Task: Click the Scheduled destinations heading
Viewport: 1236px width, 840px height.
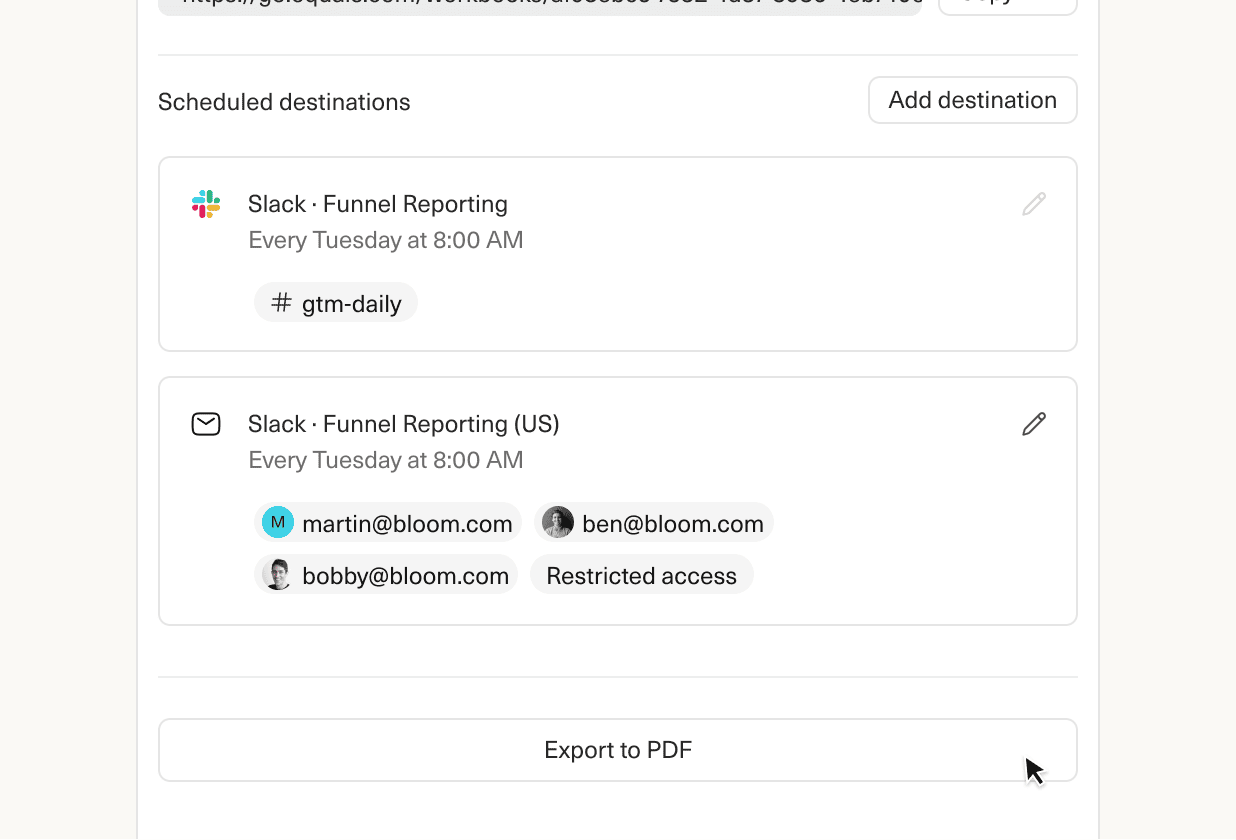Action: coord(283,101)
